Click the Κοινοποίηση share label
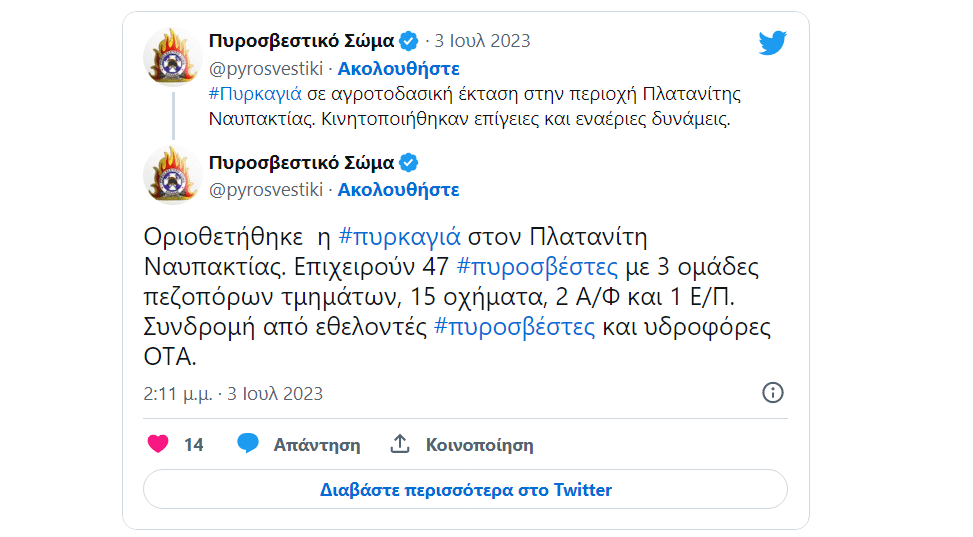This screenshot has width=973, height=537. [479, 445]
